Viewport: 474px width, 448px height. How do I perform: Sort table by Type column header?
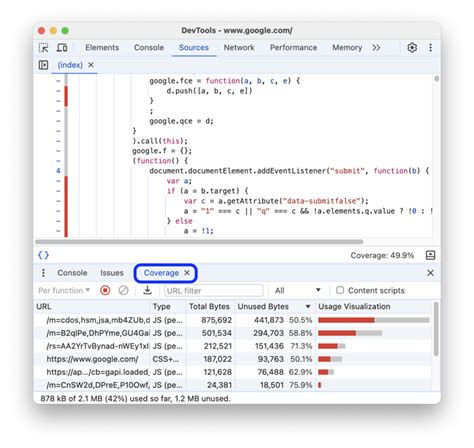[168, 307]
